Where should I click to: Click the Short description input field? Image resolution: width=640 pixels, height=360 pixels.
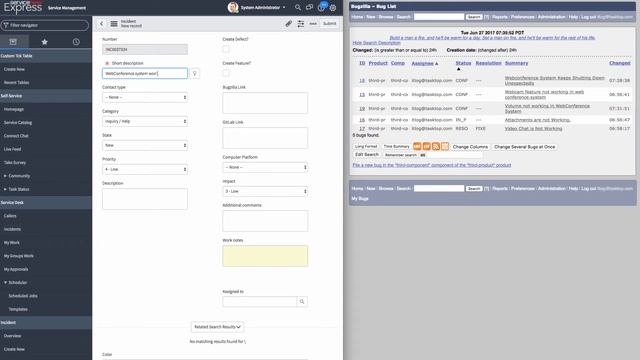pos(145,73)
